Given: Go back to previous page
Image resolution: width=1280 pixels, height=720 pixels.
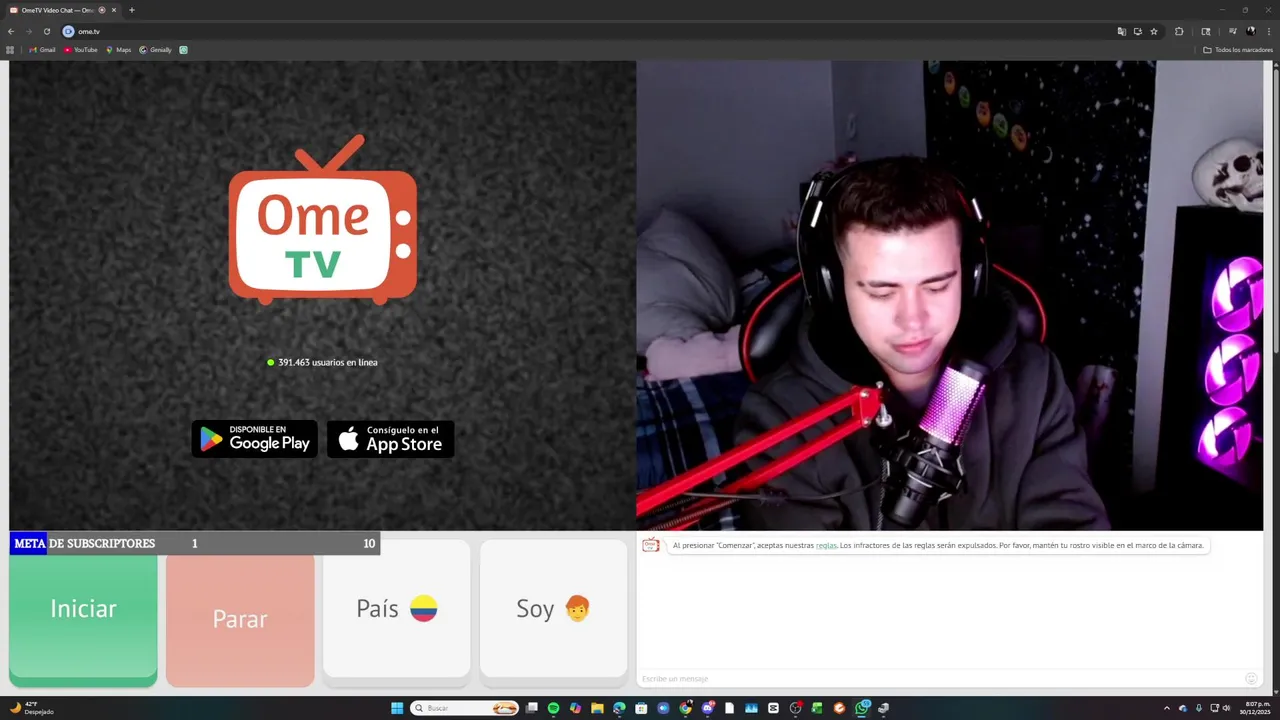Looking at the screenshot, I should pos(11,31).
